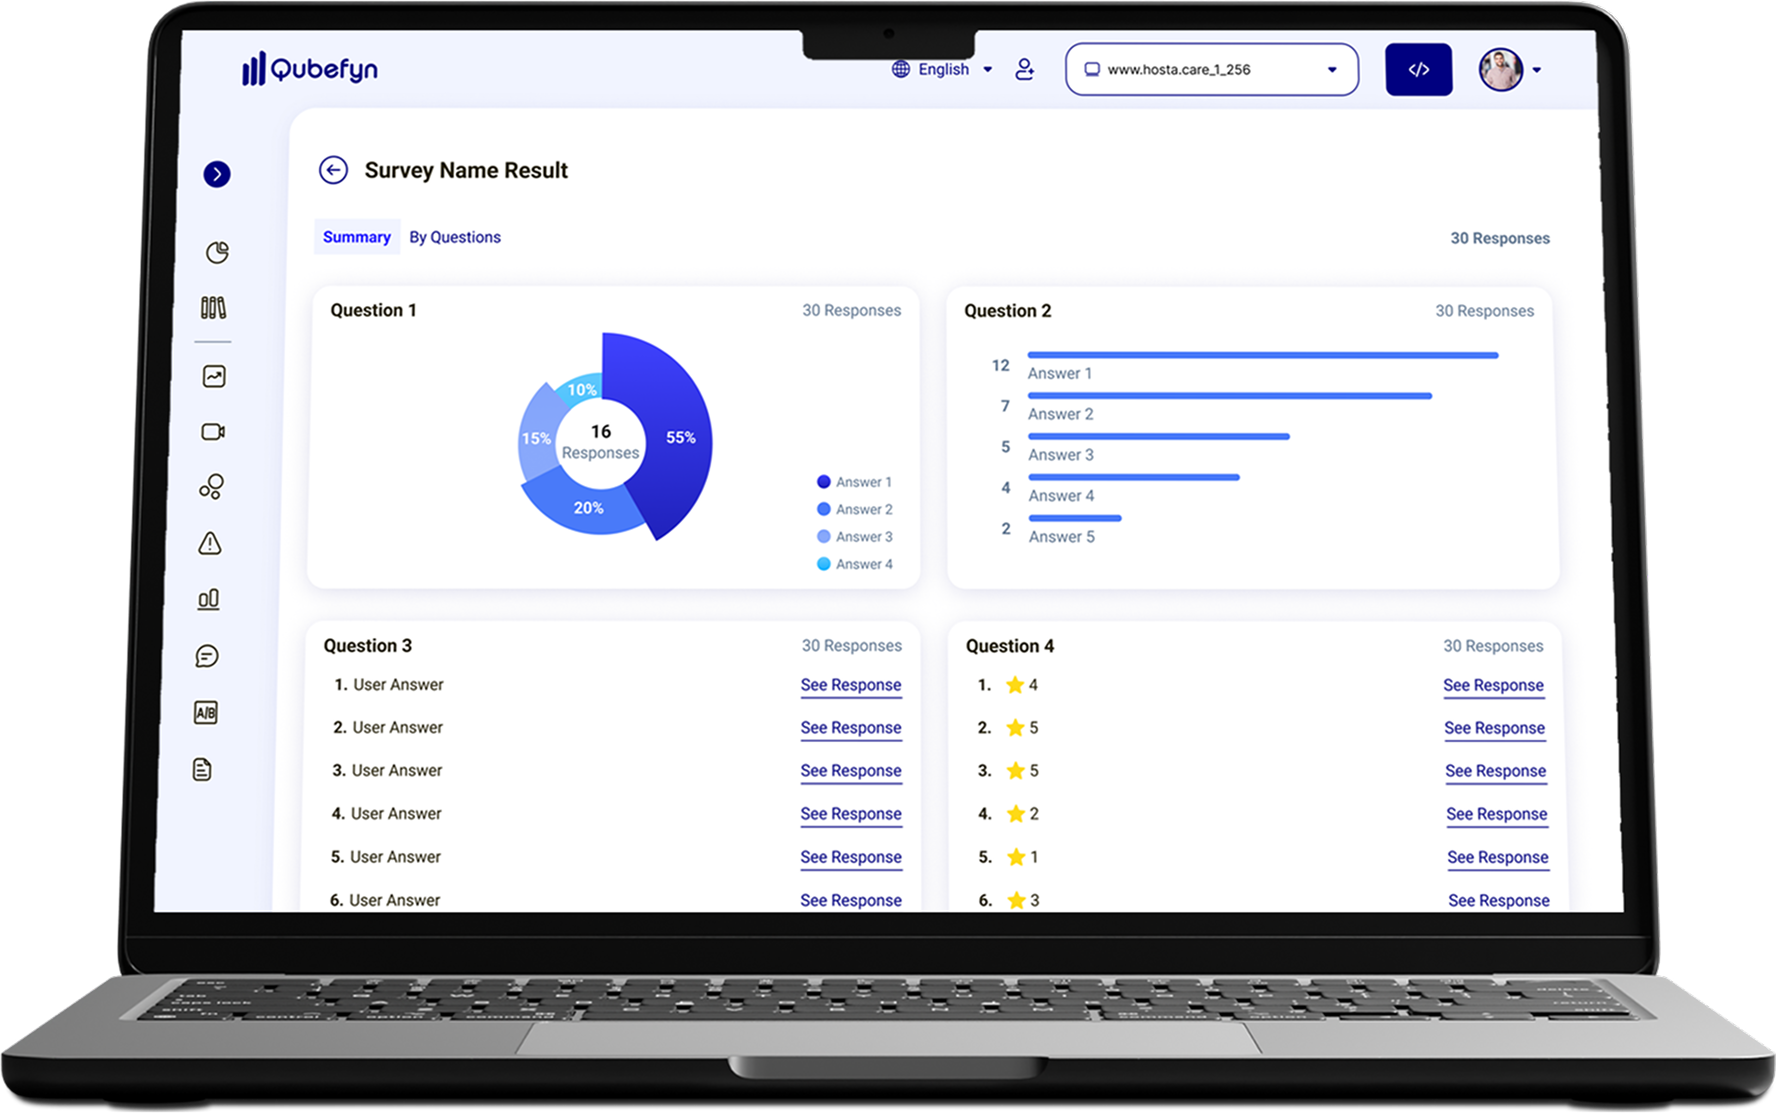This screenshot has height=1113, width=1777.
Task: Open the A/B testing sidebar icon
Action: [x=205, y=713]
